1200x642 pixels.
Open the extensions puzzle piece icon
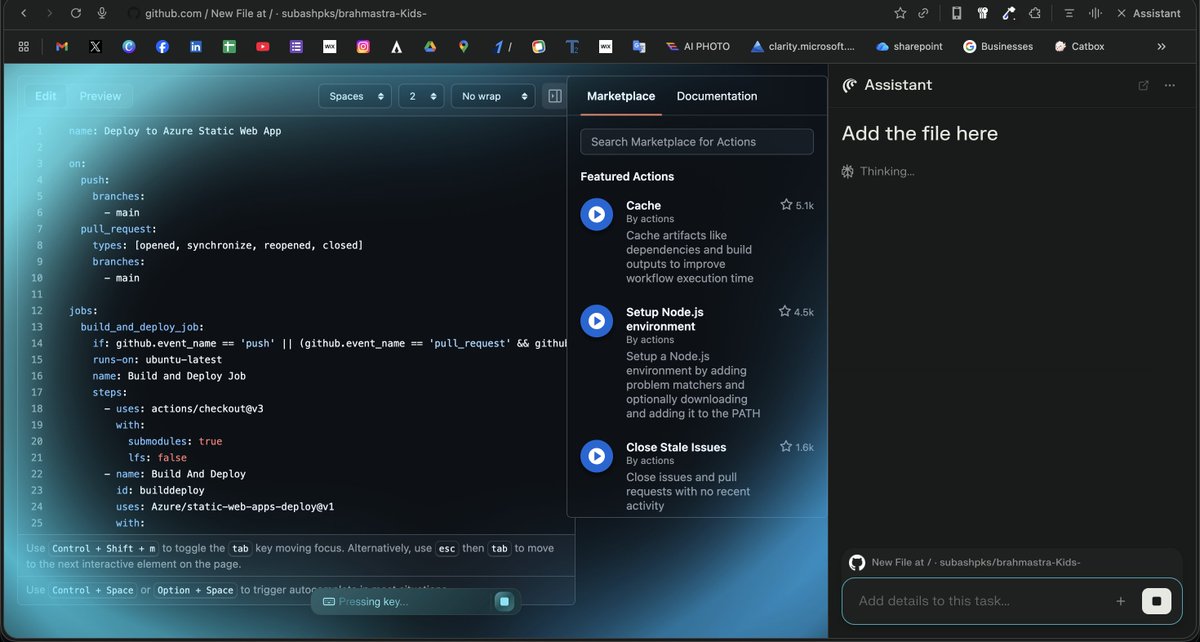(x=1035, y=13)
